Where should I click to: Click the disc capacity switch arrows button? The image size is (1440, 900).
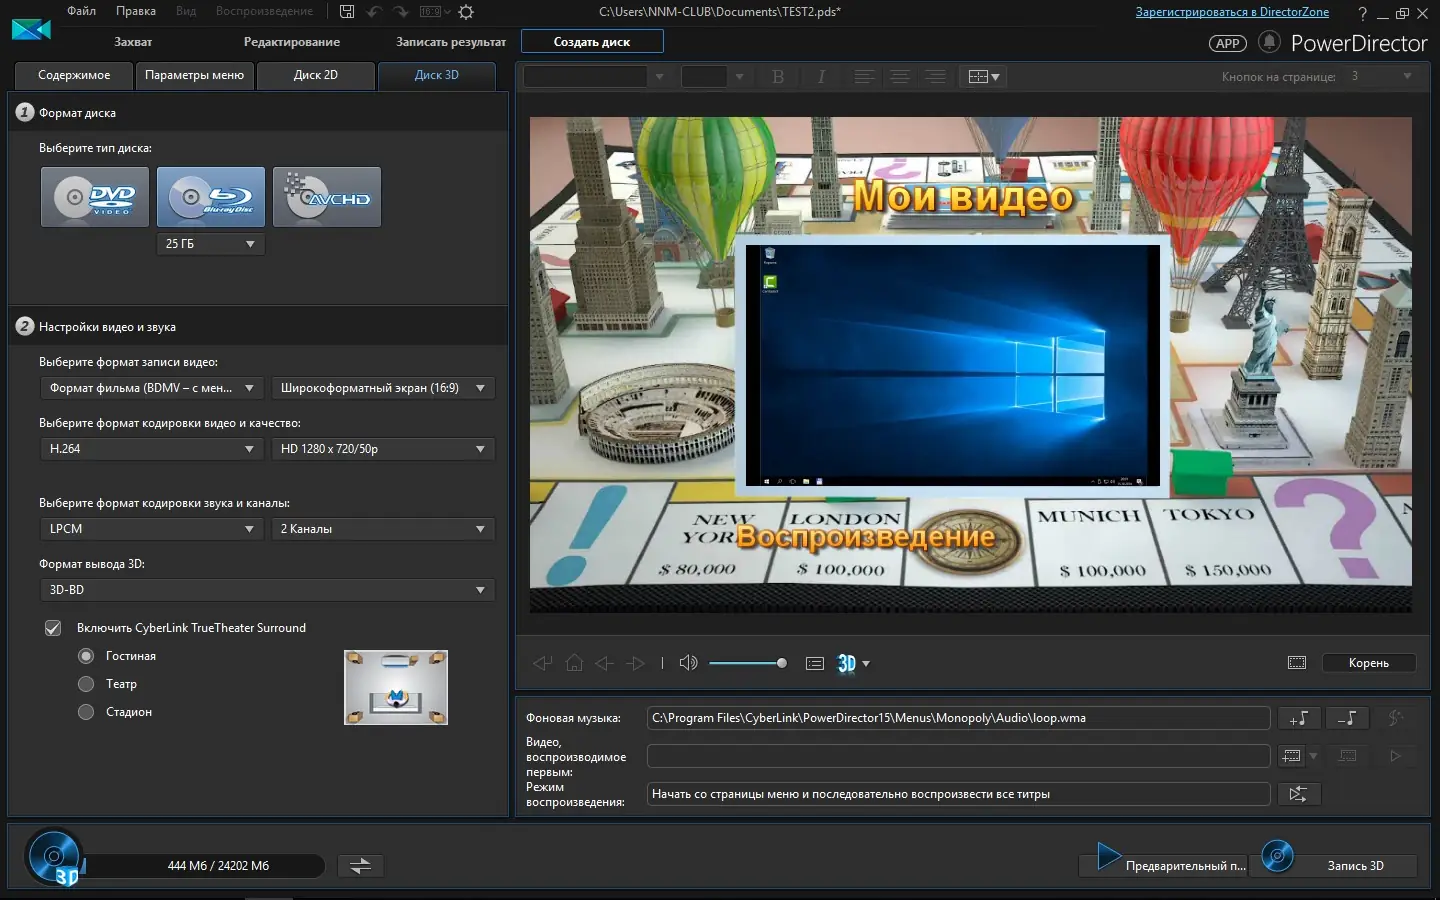click(360, 866)
